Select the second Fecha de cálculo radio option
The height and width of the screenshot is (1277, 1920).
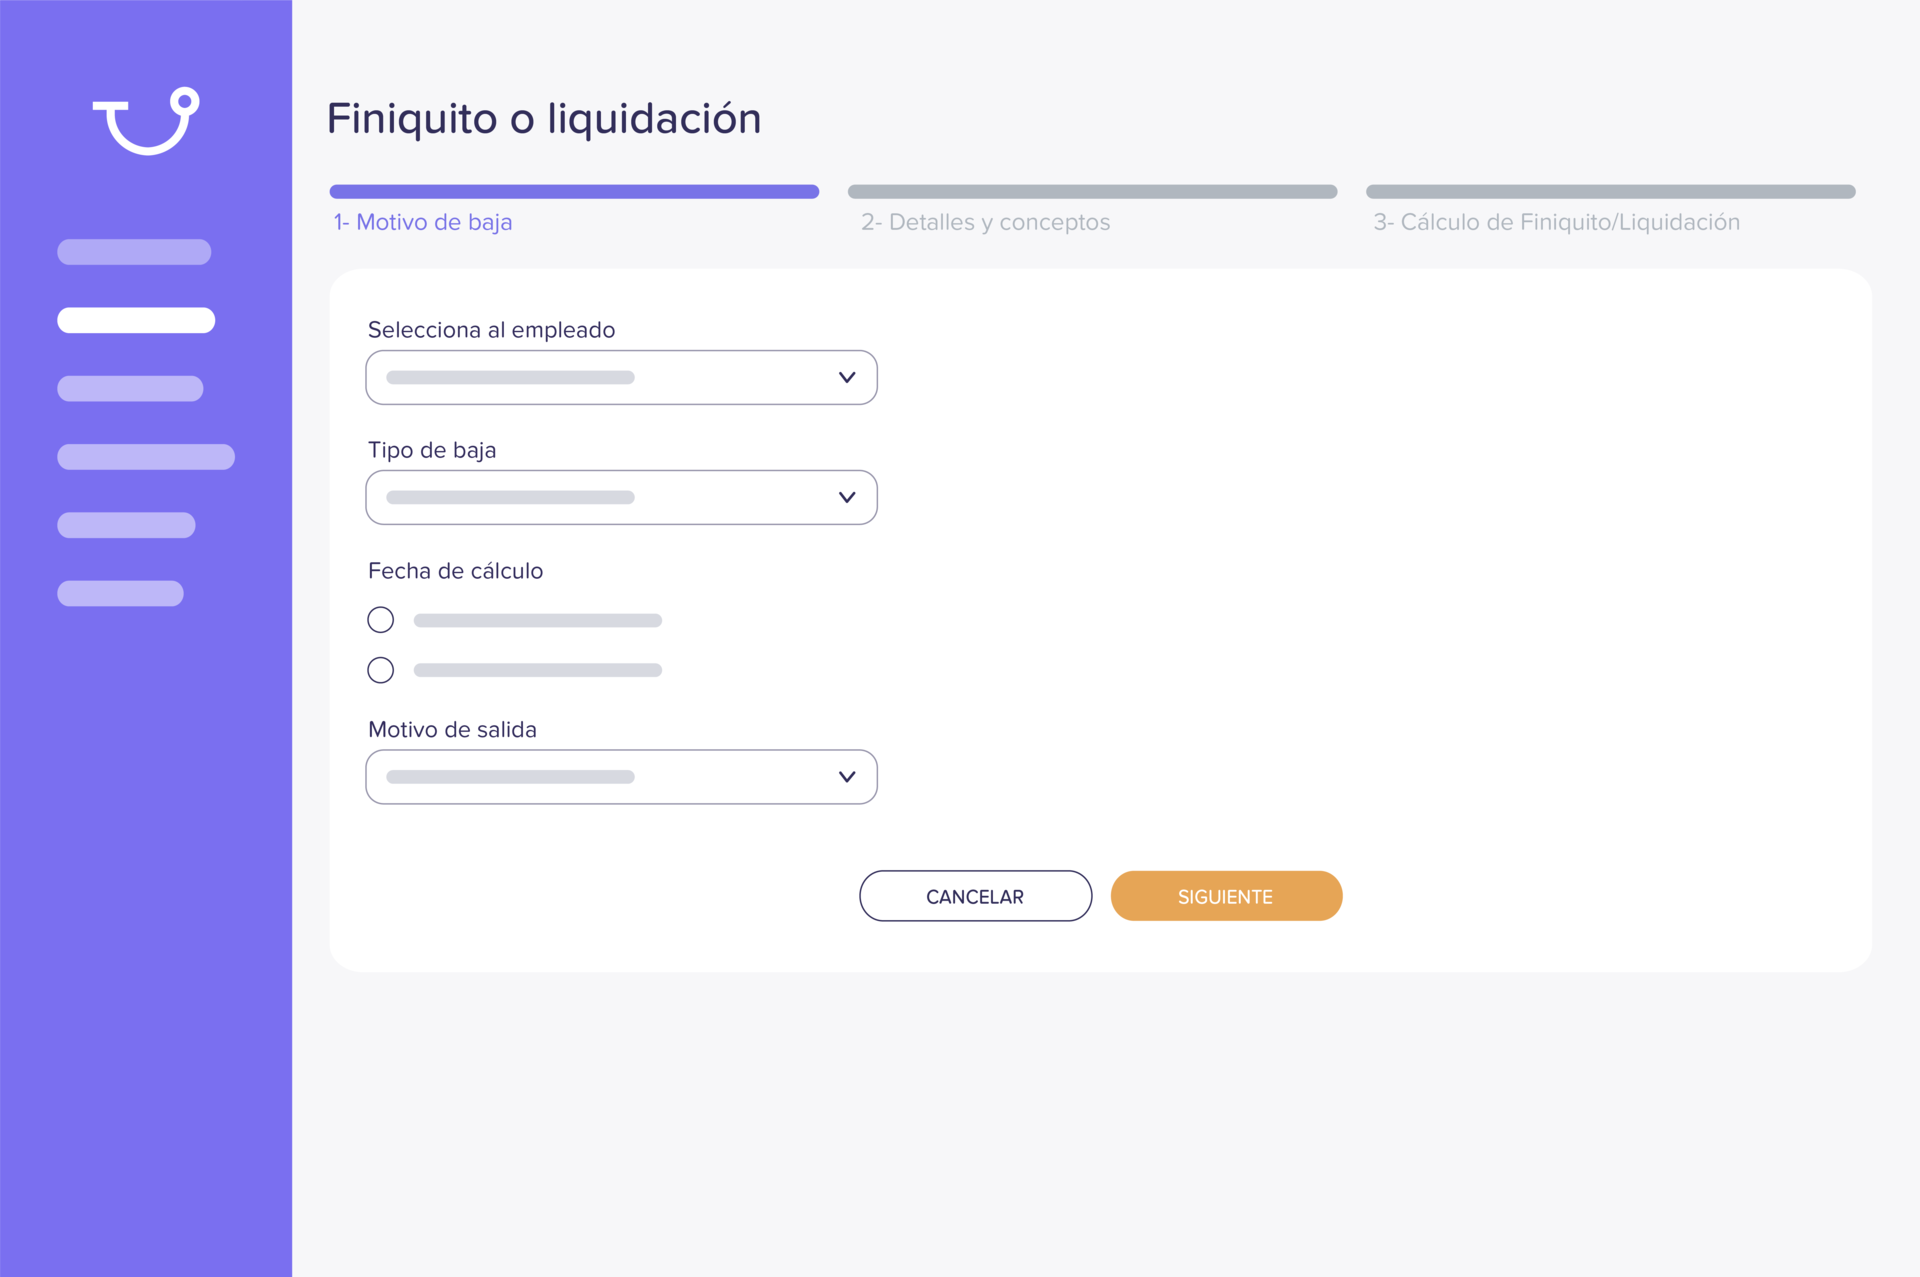tap(381, 670)
